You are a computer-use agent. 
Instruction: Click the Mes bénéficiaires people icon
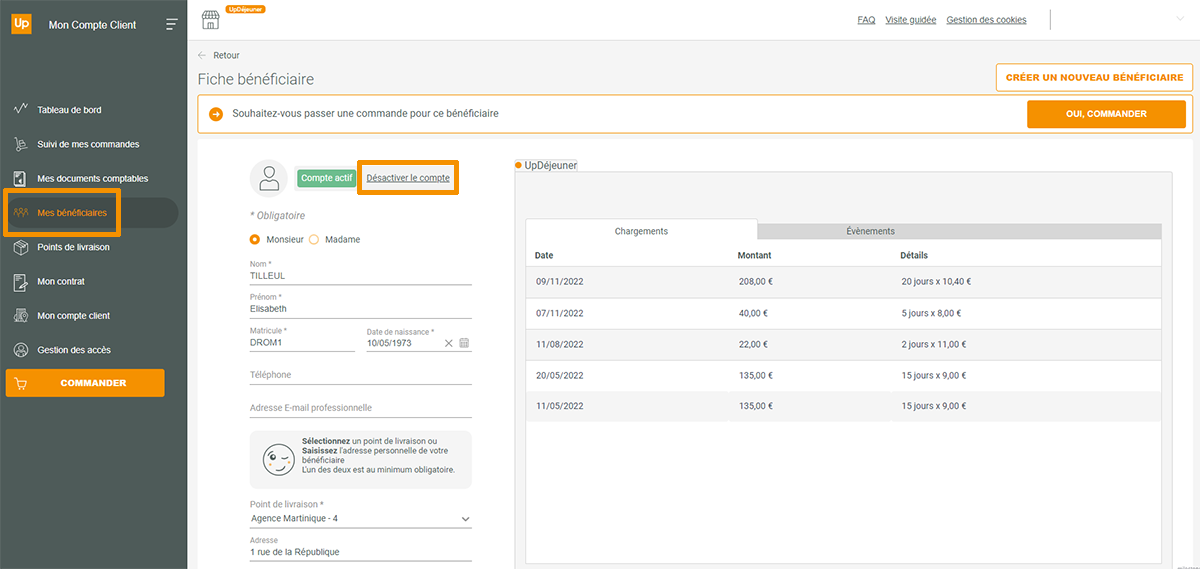[x=21, y=213]
